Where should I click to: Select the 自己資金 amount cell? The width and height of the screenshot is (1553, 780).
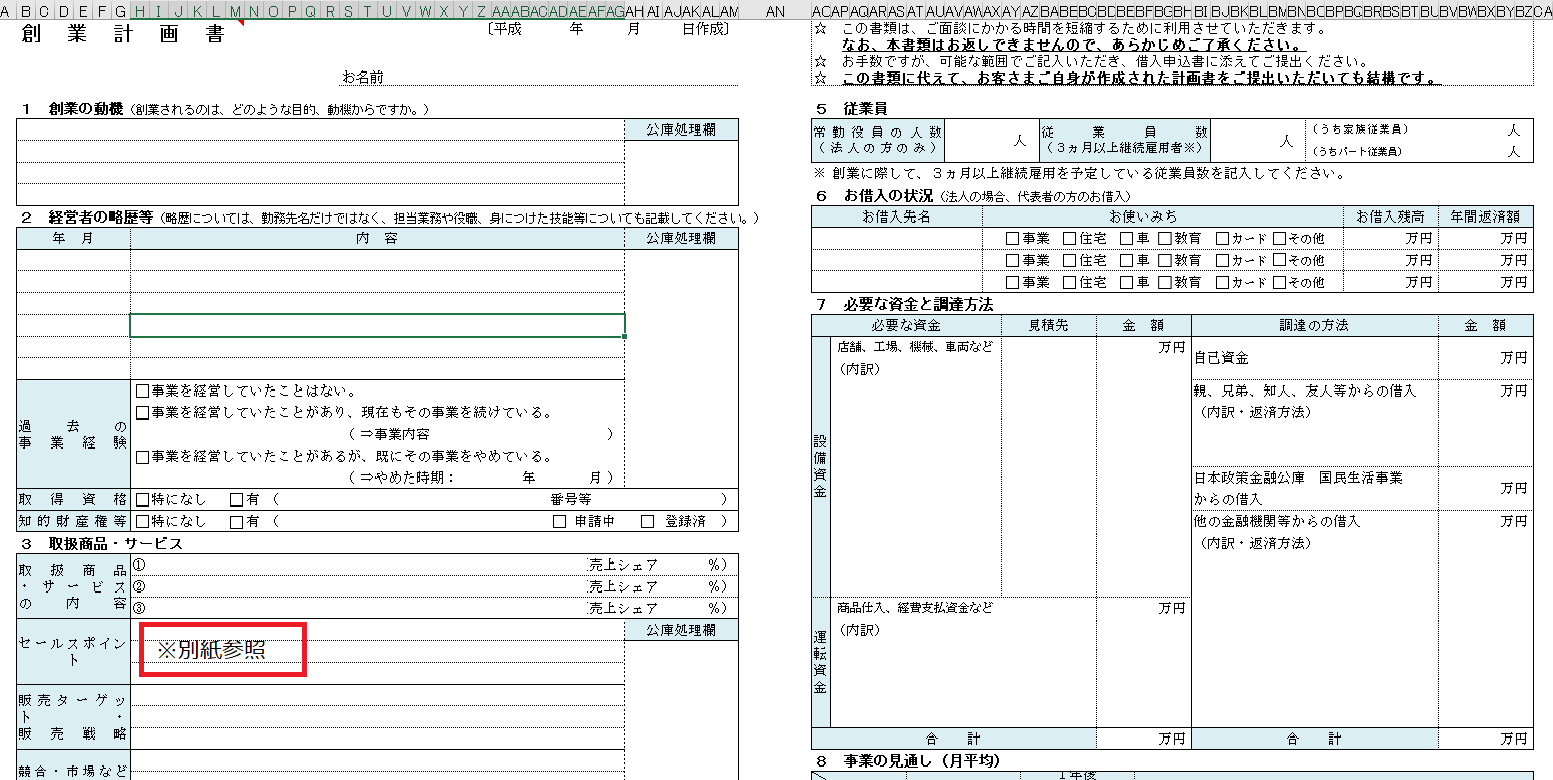1485,358
